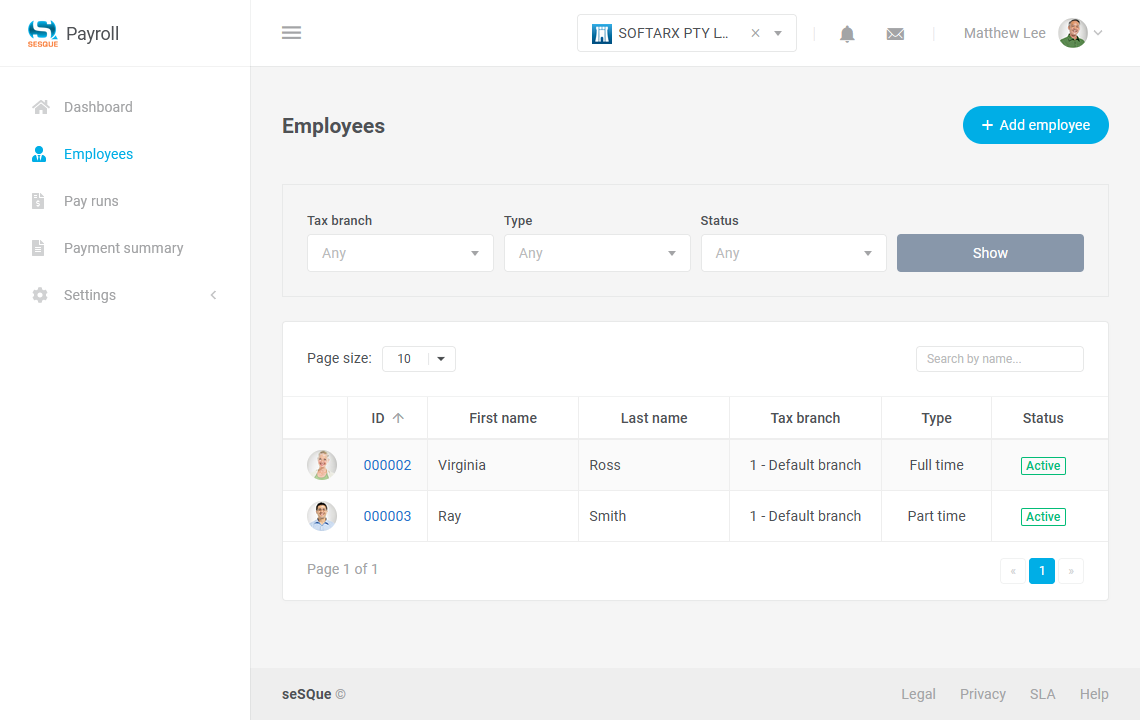Click Virginia Ross's Active status badge

1043,465
